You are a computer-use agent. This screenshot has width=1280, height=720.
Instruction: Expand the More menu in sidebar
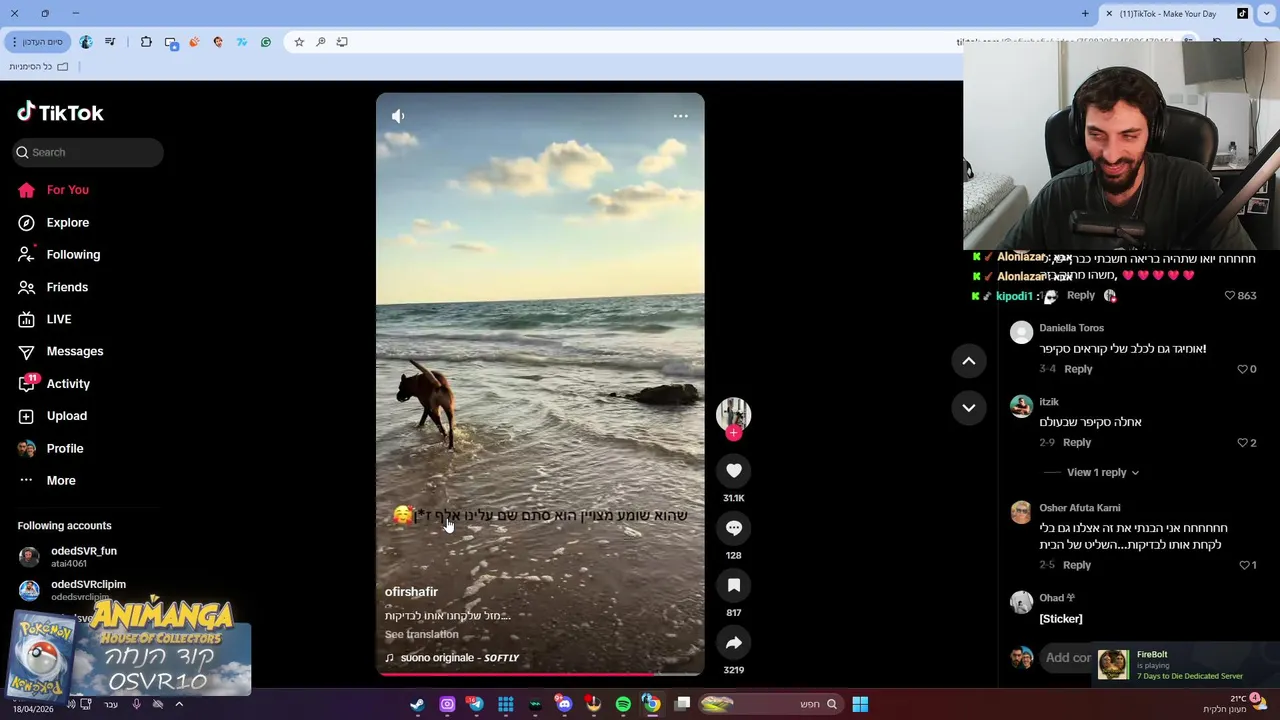click(x=47, y=480)
